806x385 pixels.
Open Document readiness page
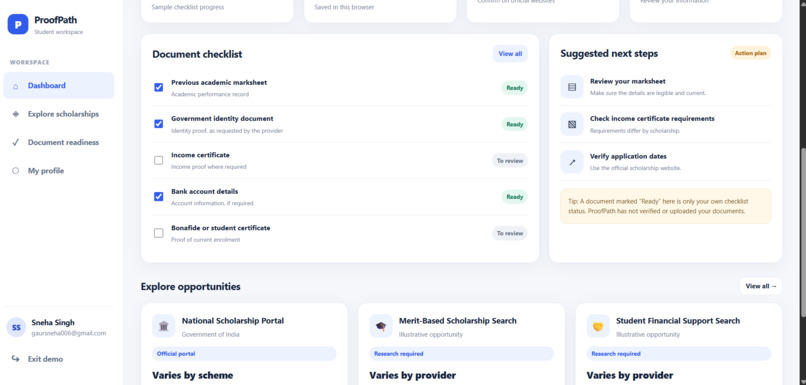(59, 142)
